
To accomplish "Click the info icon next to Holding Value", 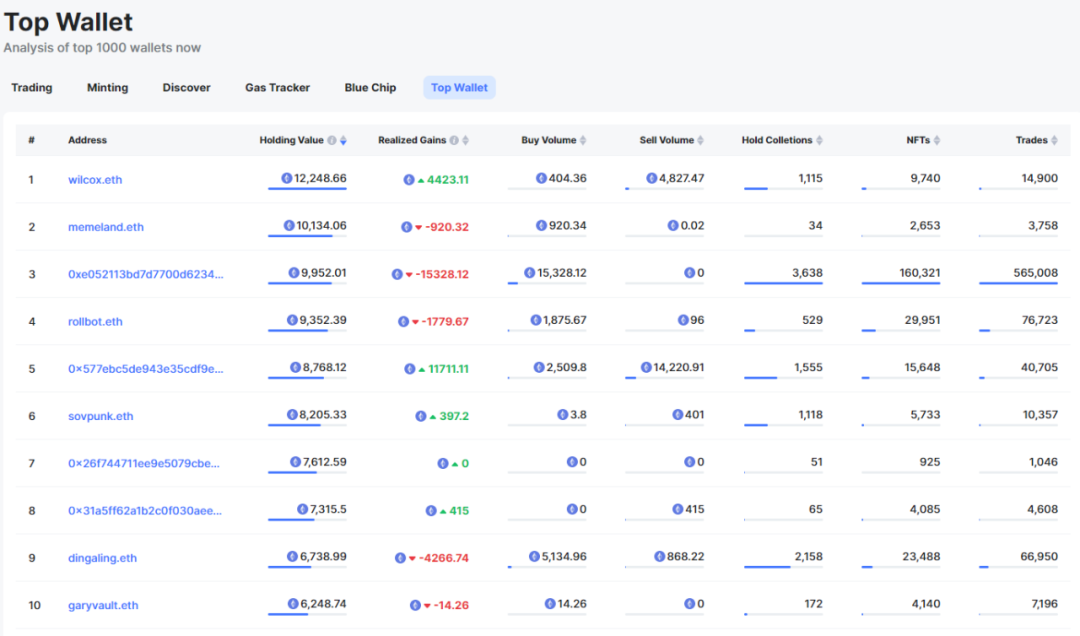I will point(332,141).
